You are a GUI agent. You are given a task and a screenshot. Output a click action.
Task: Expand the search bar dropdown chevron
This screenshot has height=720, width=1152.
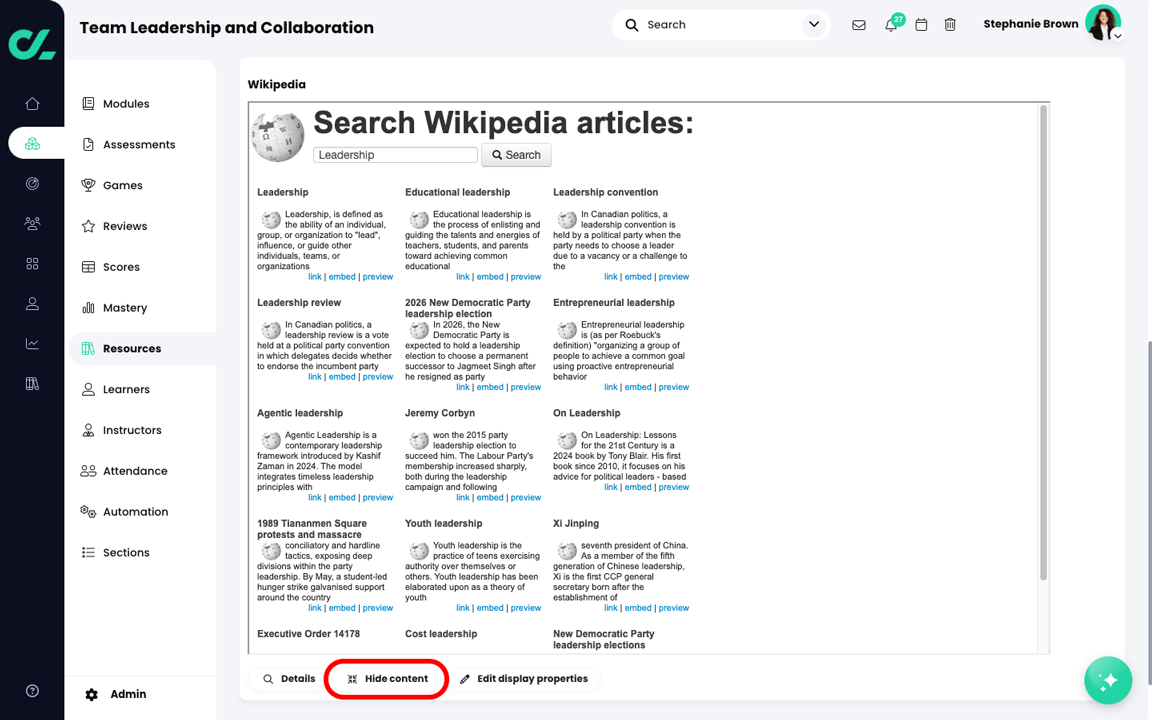(x=813, y=23)
